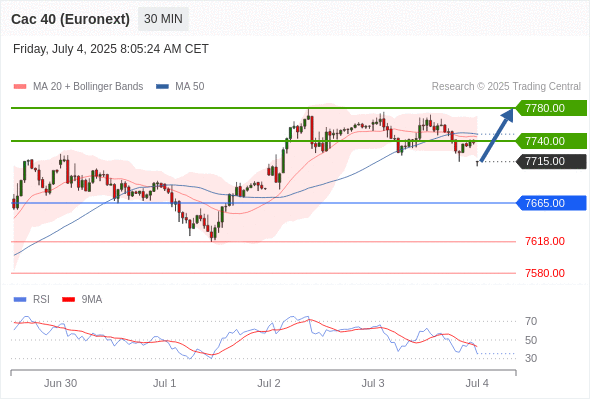Screen dimensions: 590x400
Task: Click the RSI 30 level label
Action: pyautogui.click(x=531, y=358)
